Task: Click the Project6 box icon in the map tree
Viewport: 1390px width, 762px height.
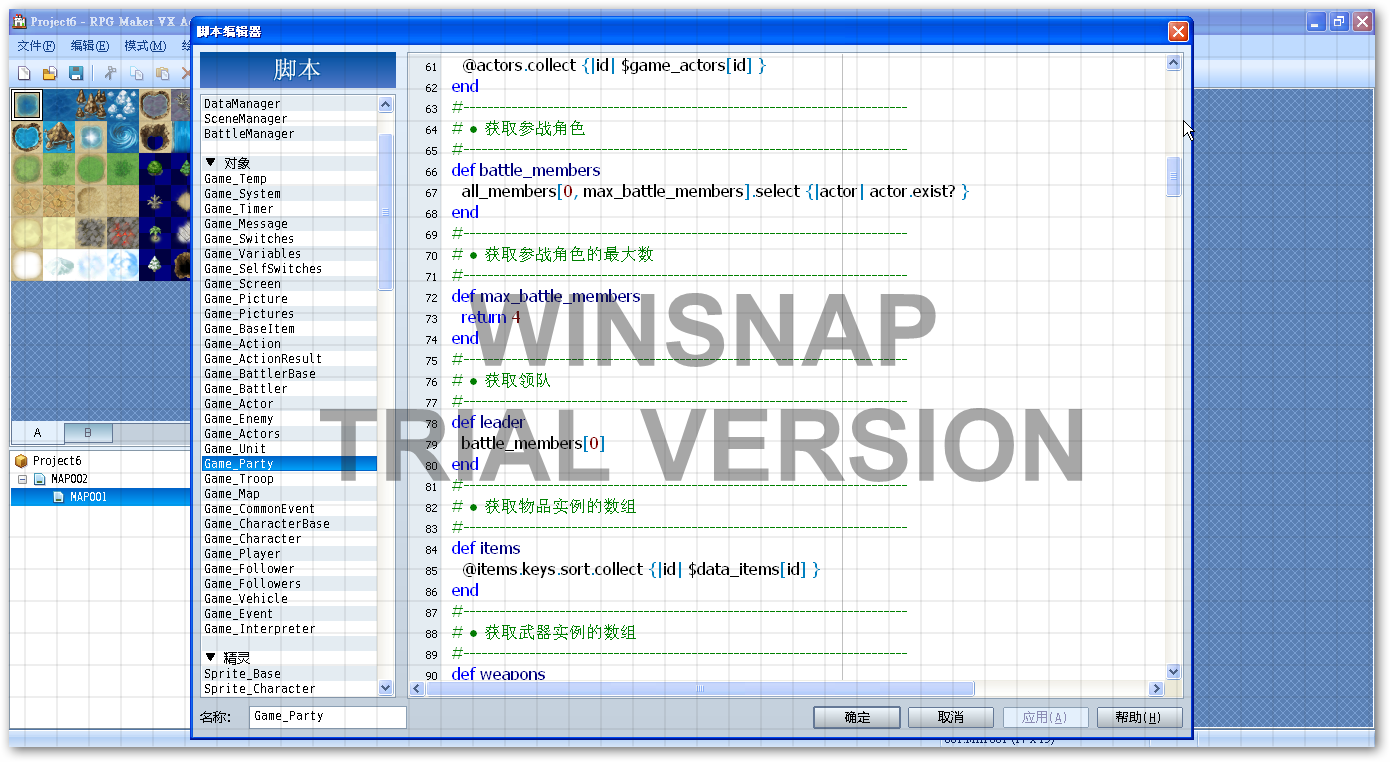Action: pos(21,461)
